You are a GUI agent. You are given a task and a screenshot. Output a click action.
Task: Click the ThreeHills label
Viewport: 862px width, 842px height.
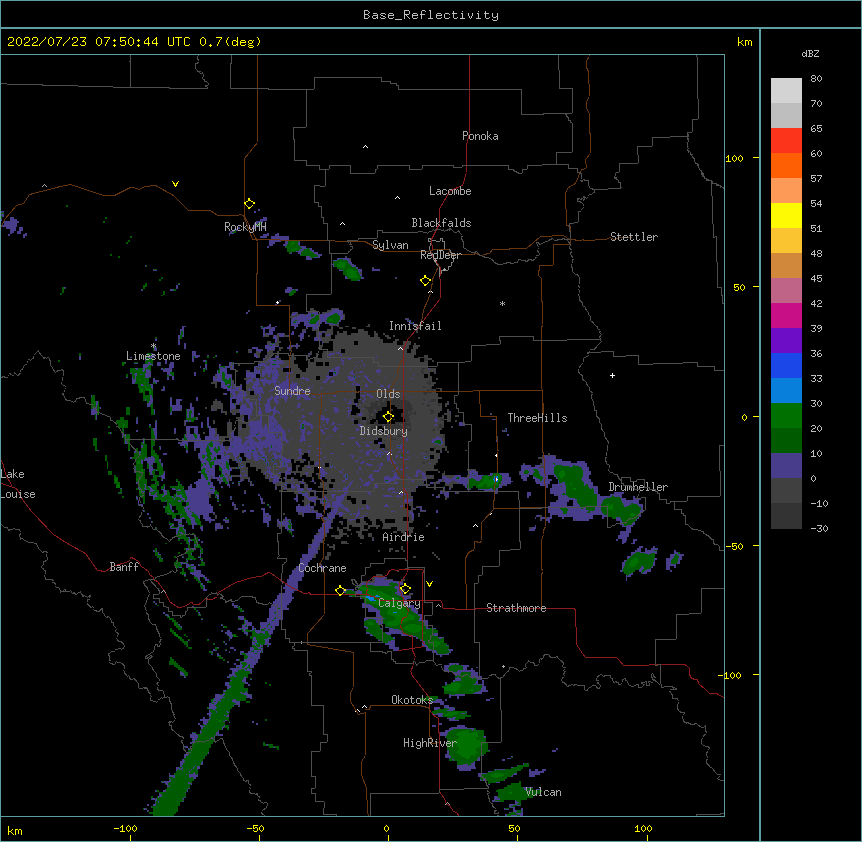[x=538, y=418]
